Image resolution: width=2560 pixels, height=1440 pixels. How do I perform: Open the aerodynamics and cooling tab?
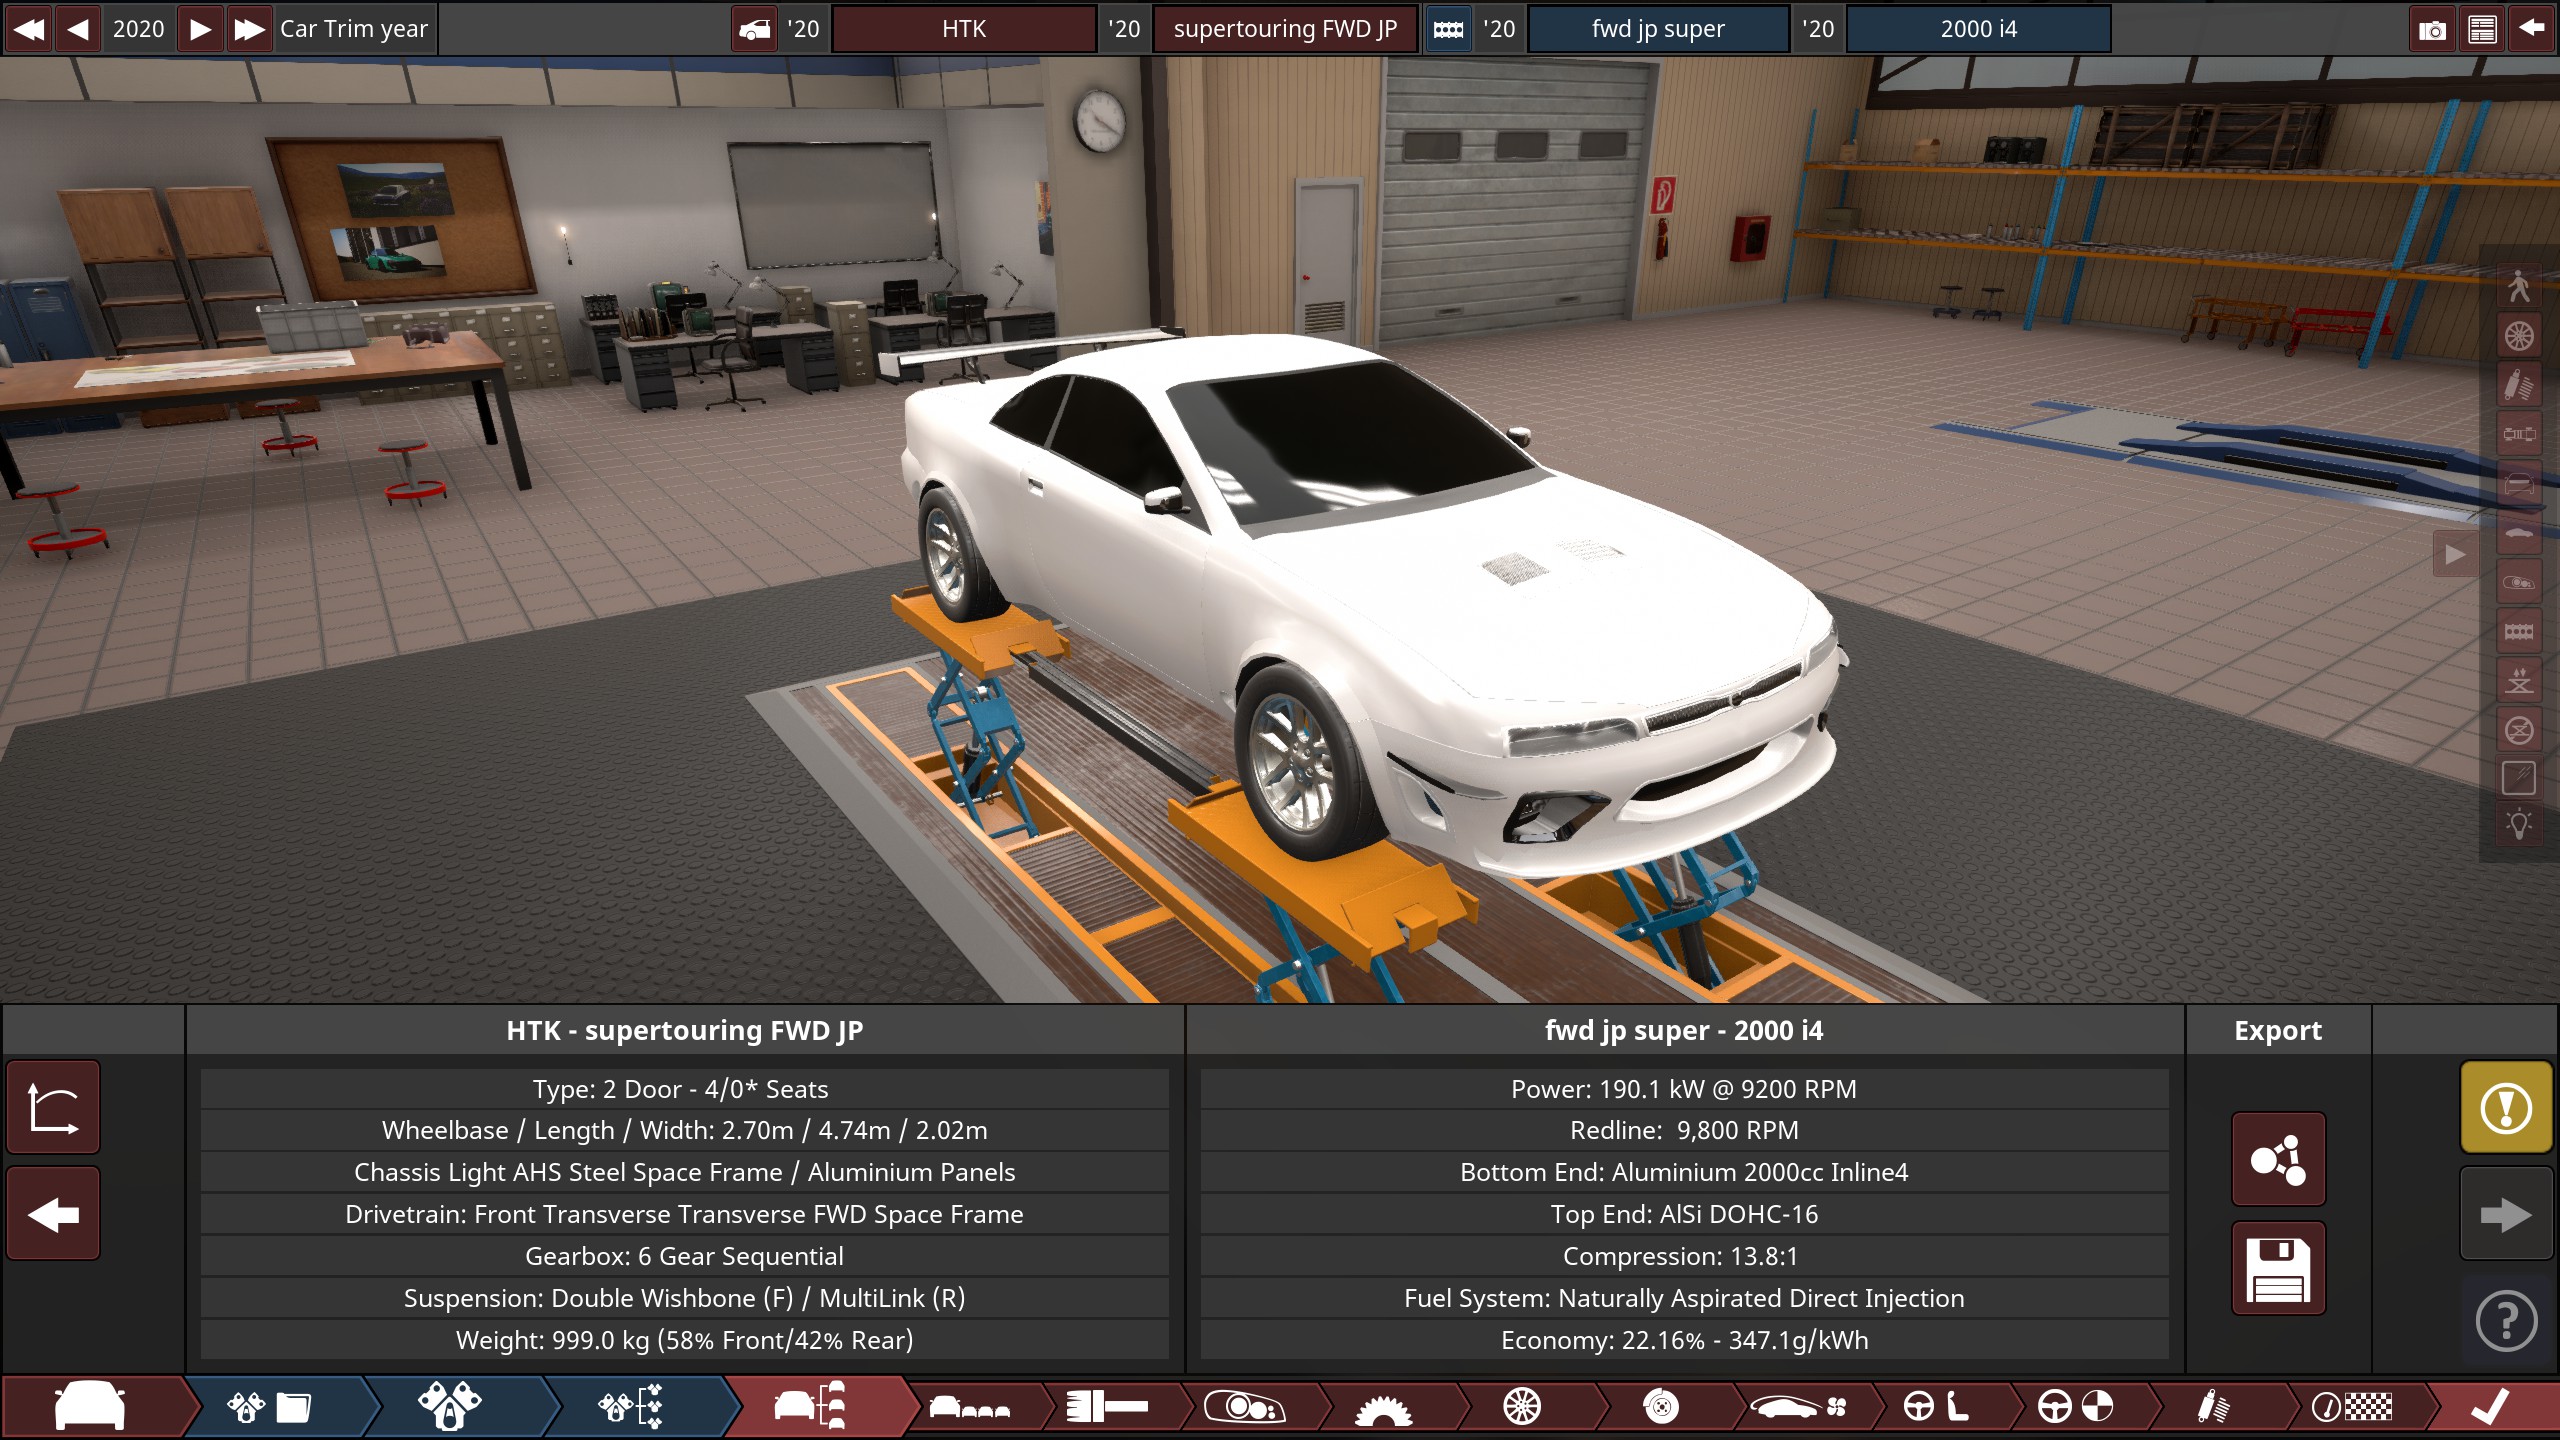(1799, 1407)
